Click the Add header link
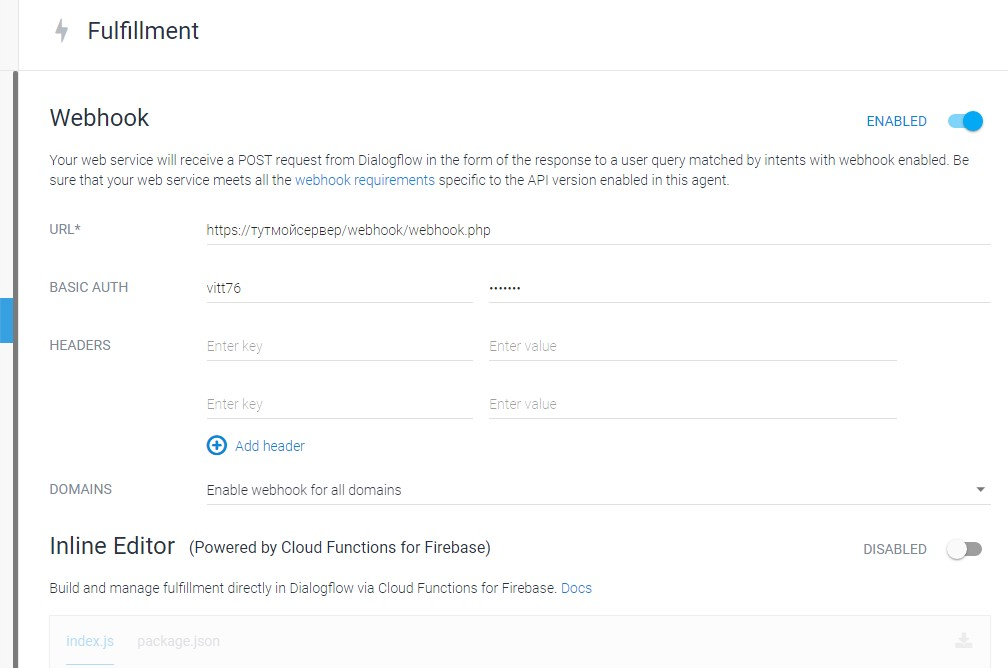 click(x=270, y=446)
